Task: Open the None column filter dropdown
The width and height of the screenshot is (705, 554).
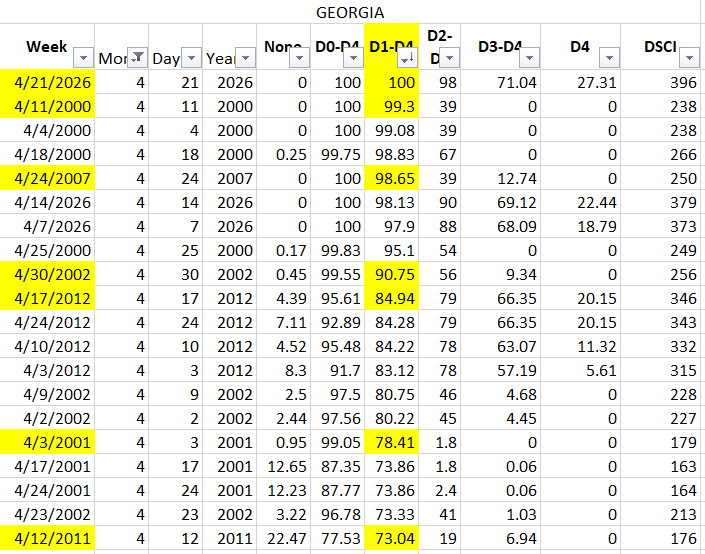Action: (x=299, y=58)
